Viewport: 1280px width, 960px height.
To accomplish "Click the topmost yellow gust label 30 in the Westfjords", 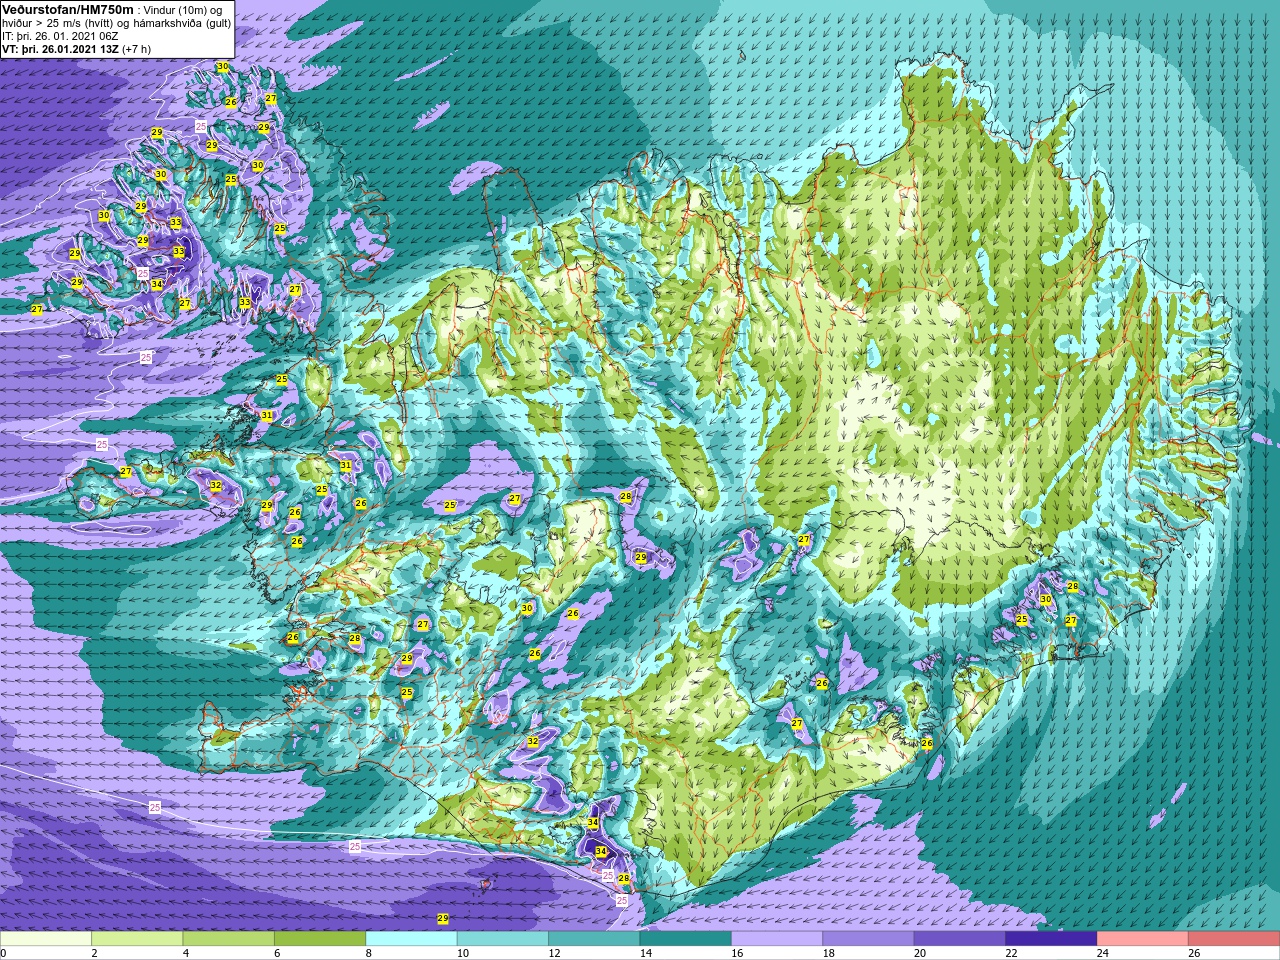I will [x=223, y=67].
